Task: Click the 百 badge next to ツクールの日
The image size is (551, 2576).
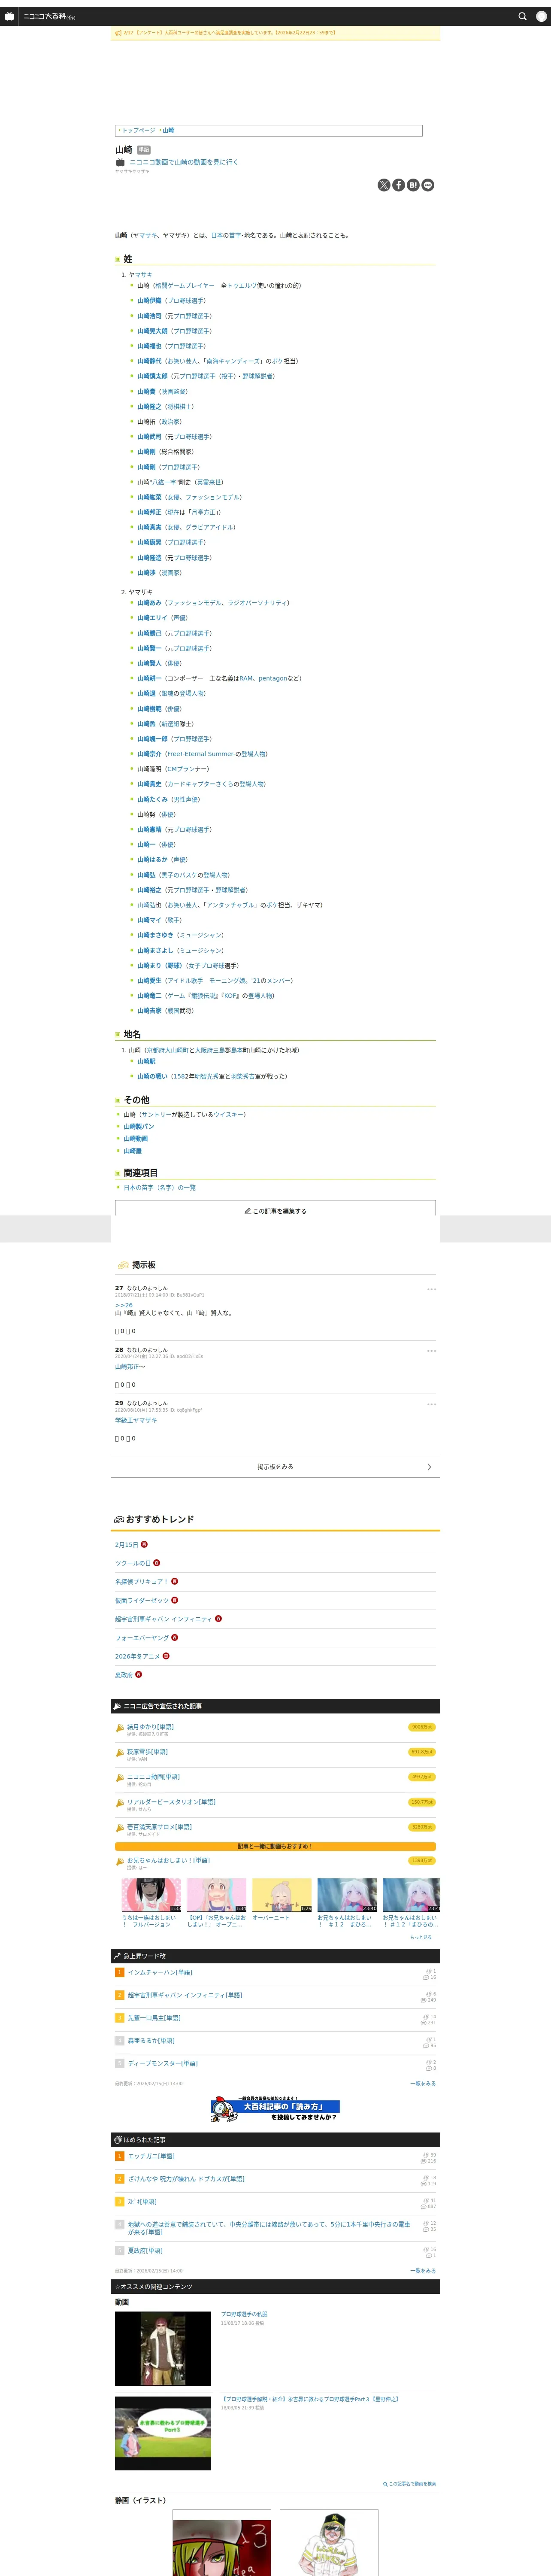Action: [x=156, y=1563]
